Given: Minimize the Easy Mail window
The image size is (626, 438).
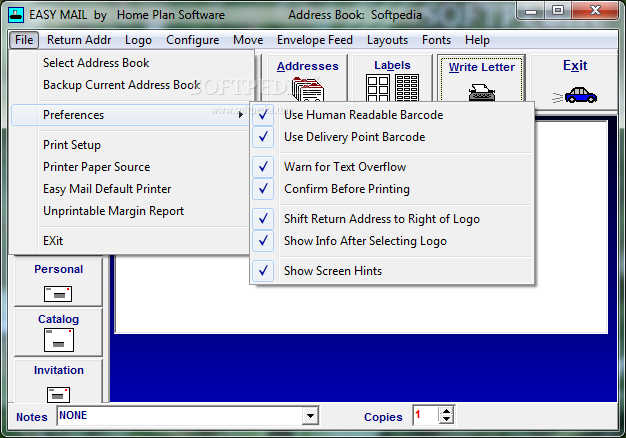Looking at the screenshot, I should click(531, 11).
